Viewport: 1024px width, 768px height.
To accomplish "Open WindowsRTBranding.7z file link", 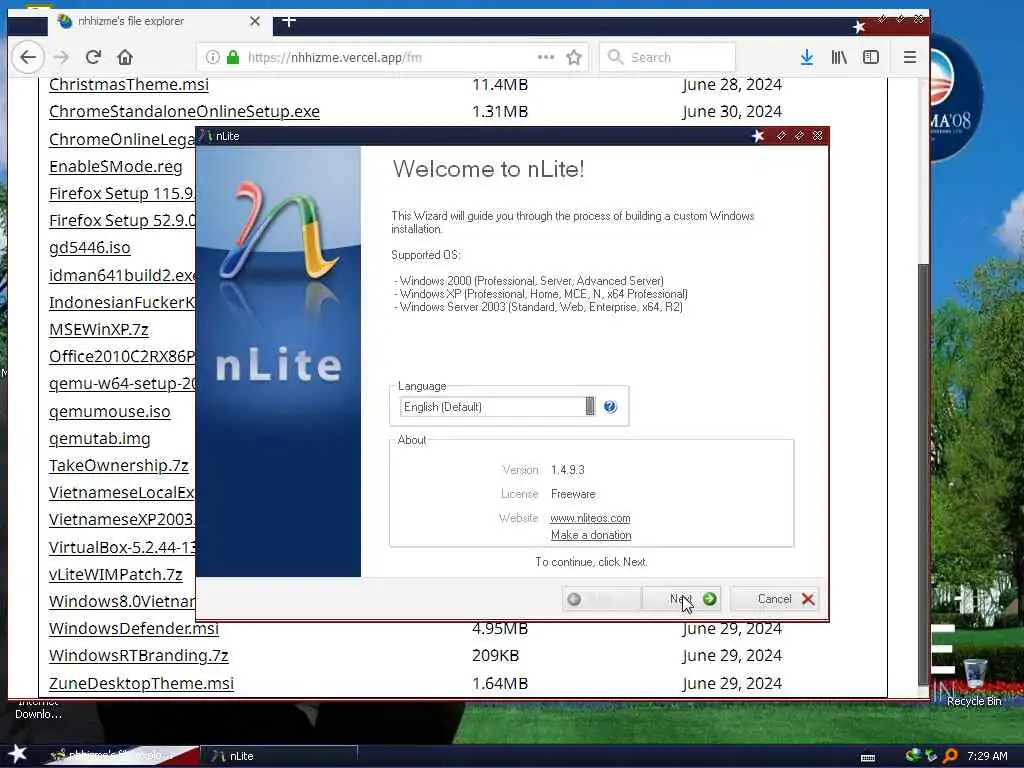I will click(x=138, y=656).
